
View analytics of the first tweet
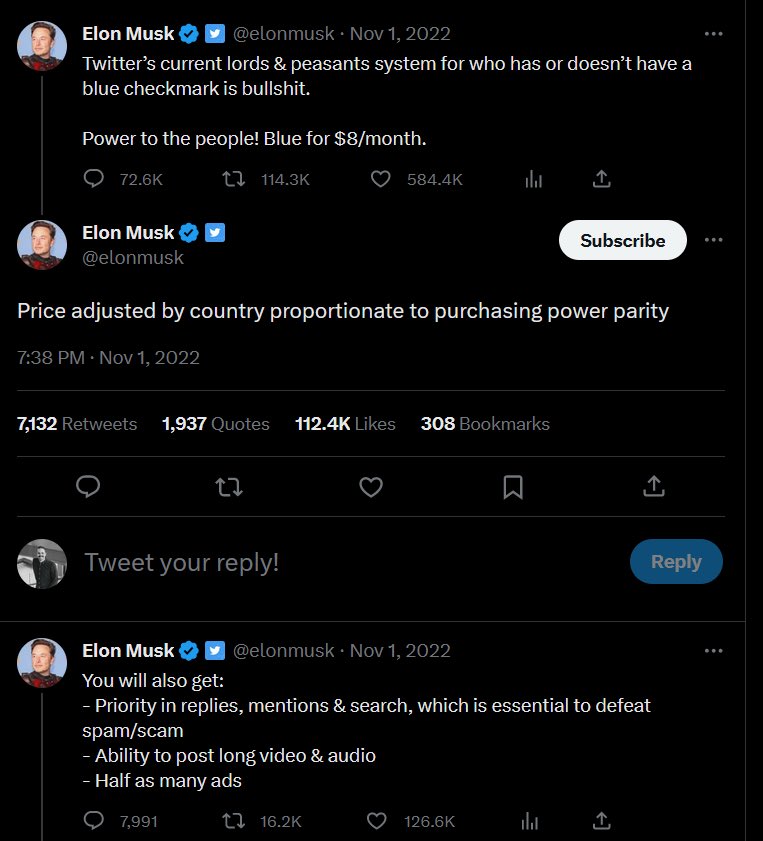(534, 179)
